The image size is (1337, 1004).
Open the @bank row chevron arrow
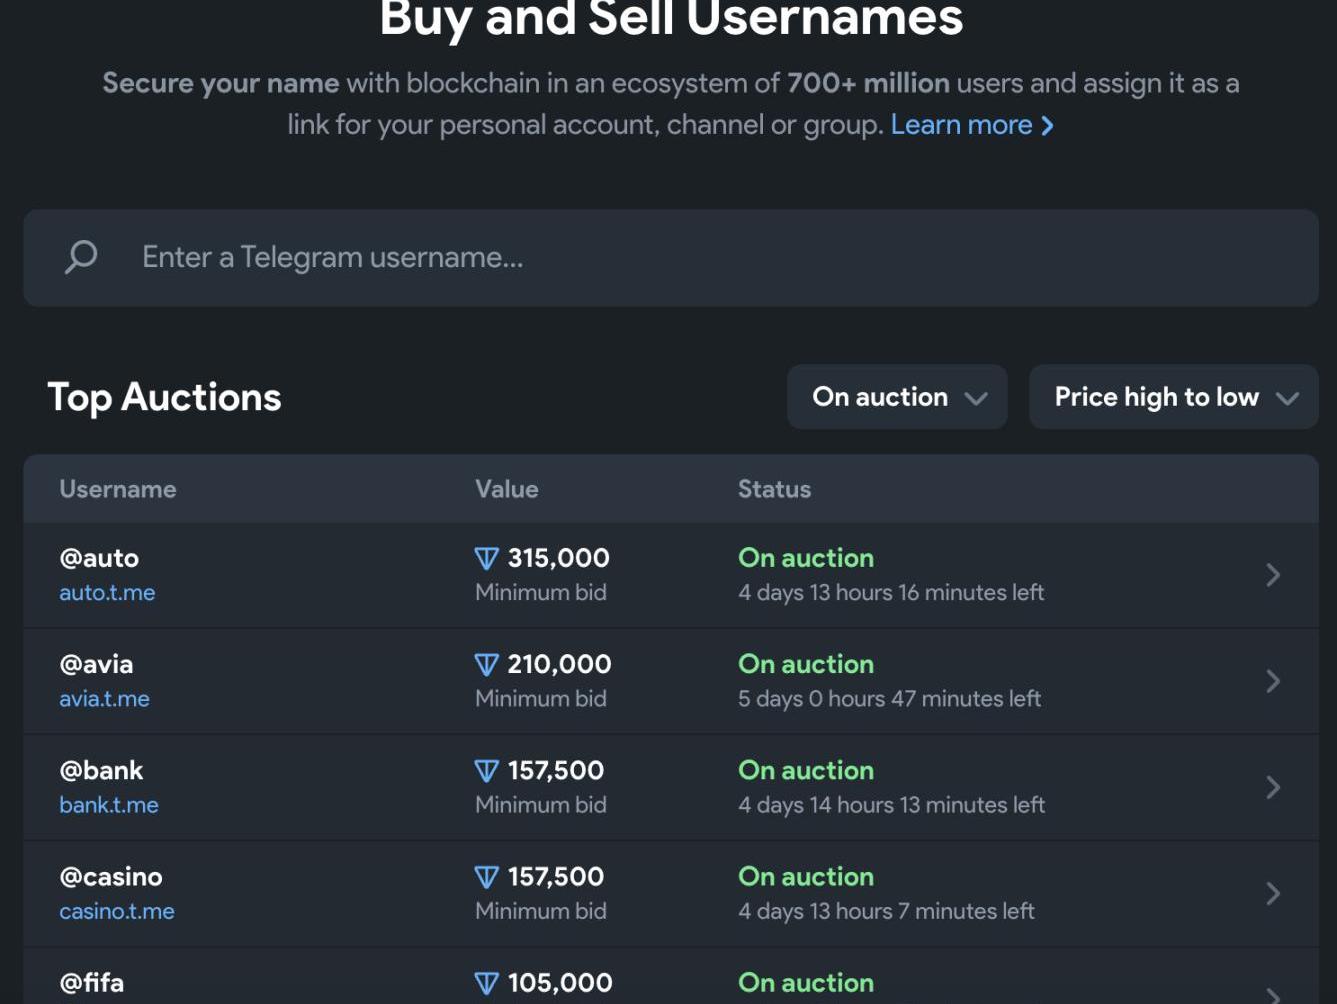[x=1273, y=787]
